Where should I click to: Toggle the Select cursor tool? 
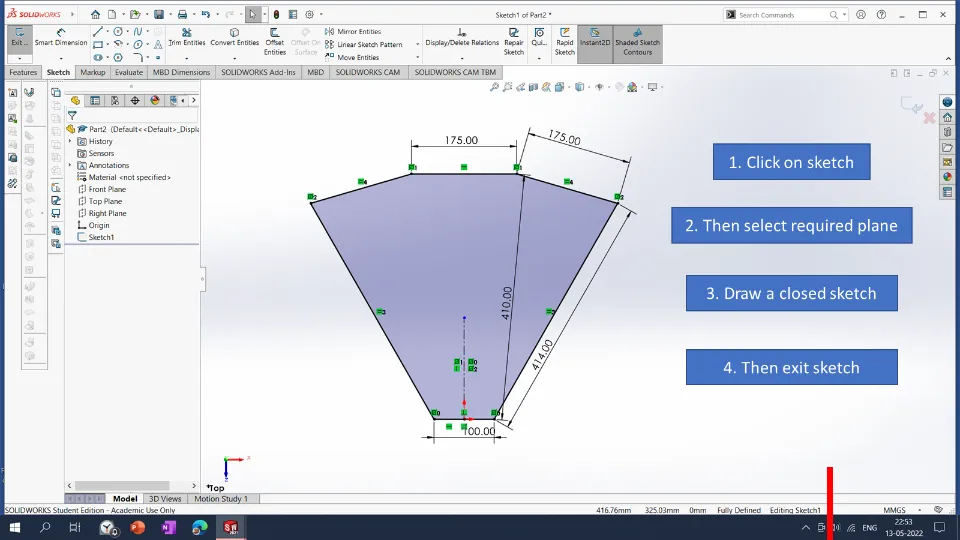(252, 15)
